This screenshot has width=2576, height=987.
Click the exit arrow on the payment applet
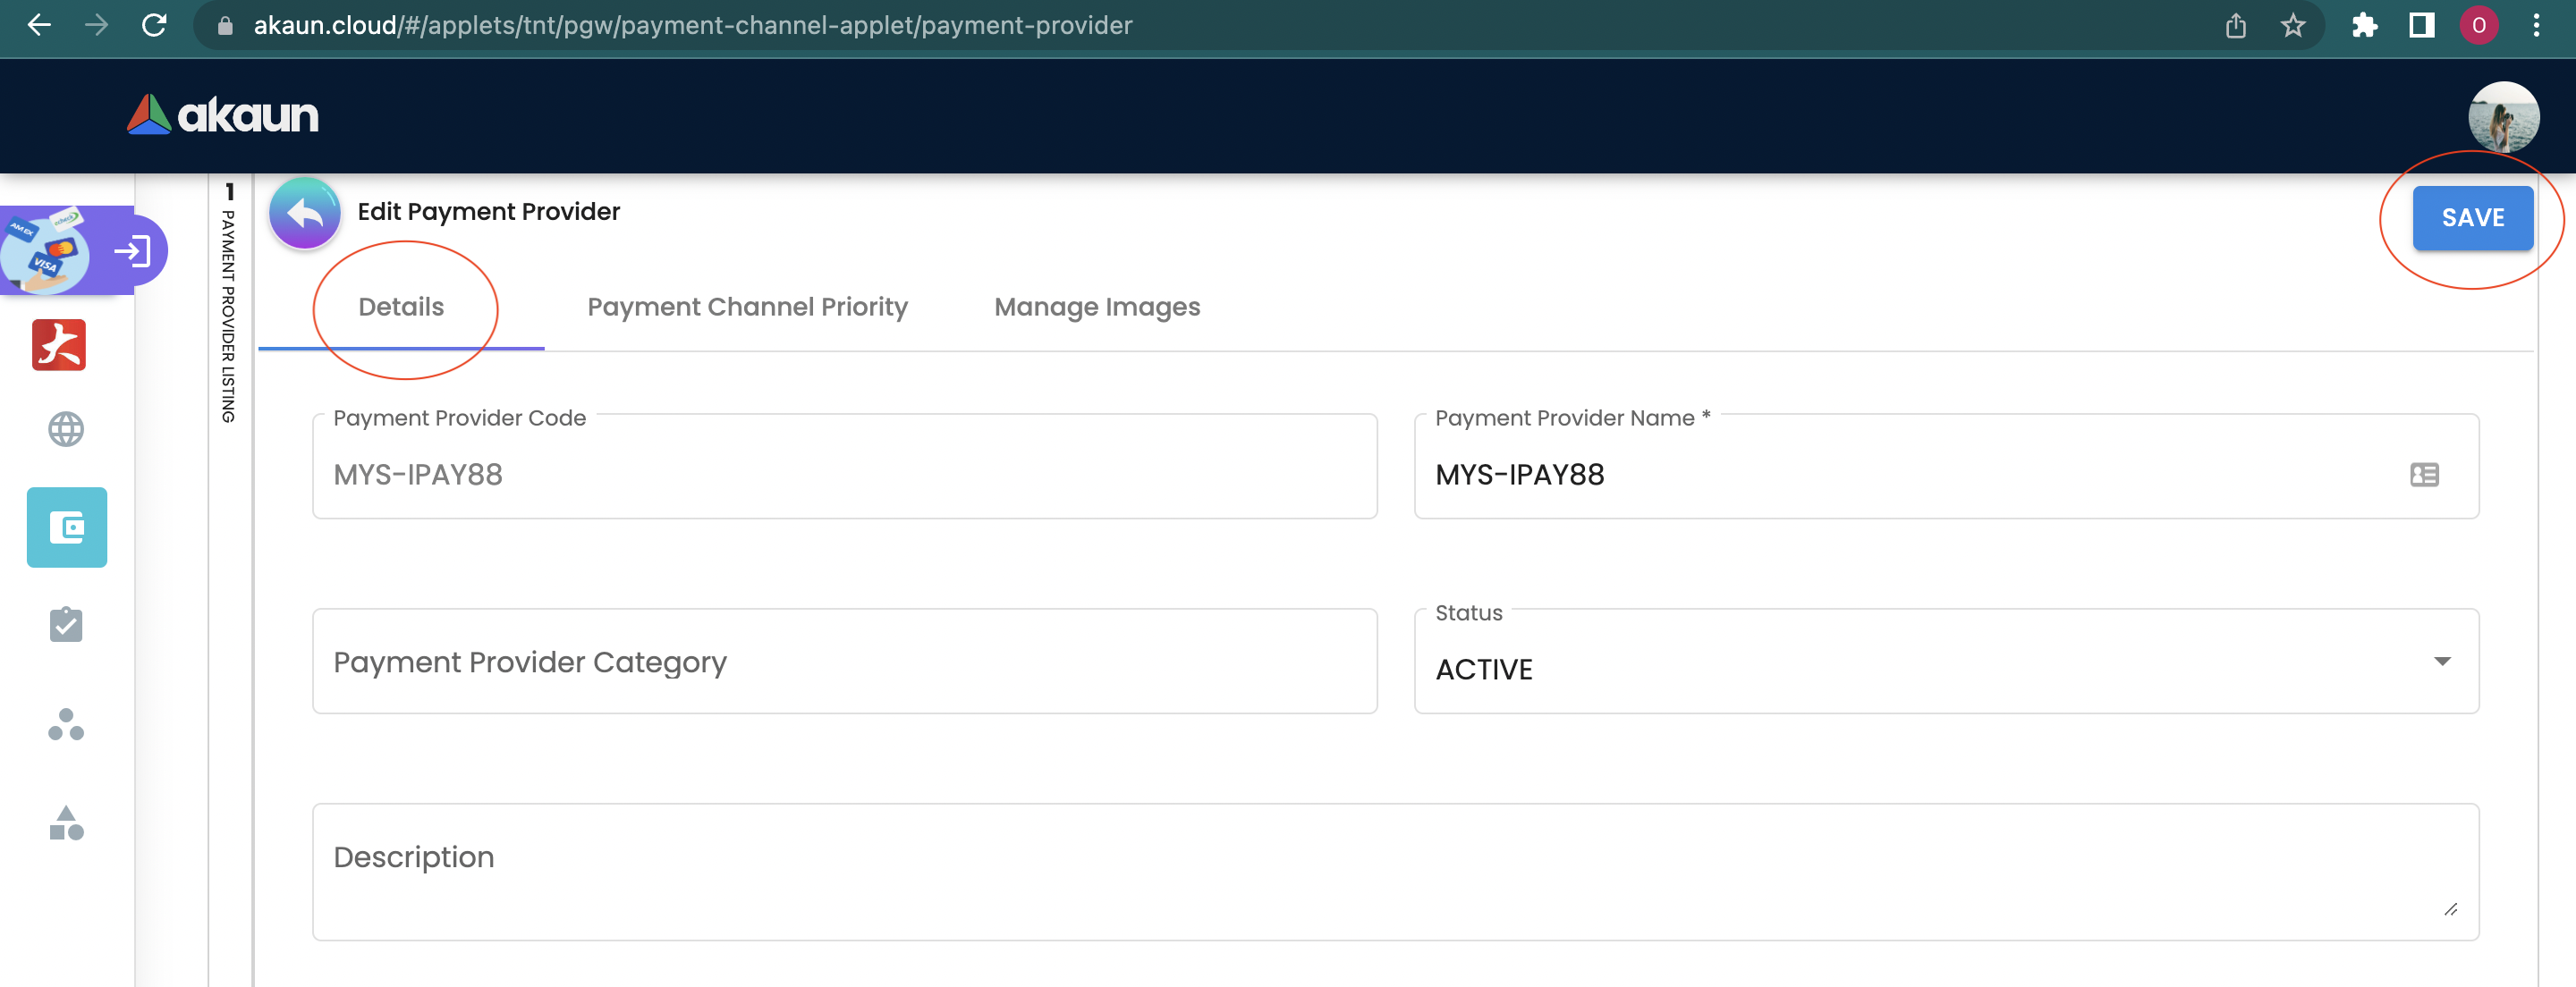coord(133,251)
